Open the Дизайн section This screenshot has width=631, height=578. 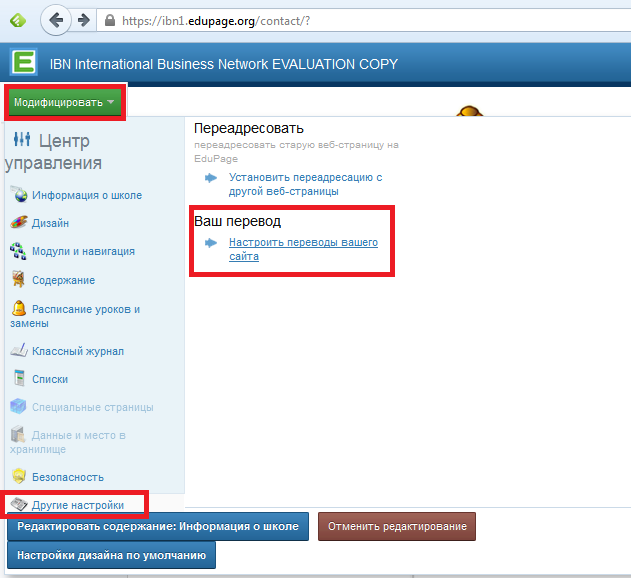coord(50,223)
